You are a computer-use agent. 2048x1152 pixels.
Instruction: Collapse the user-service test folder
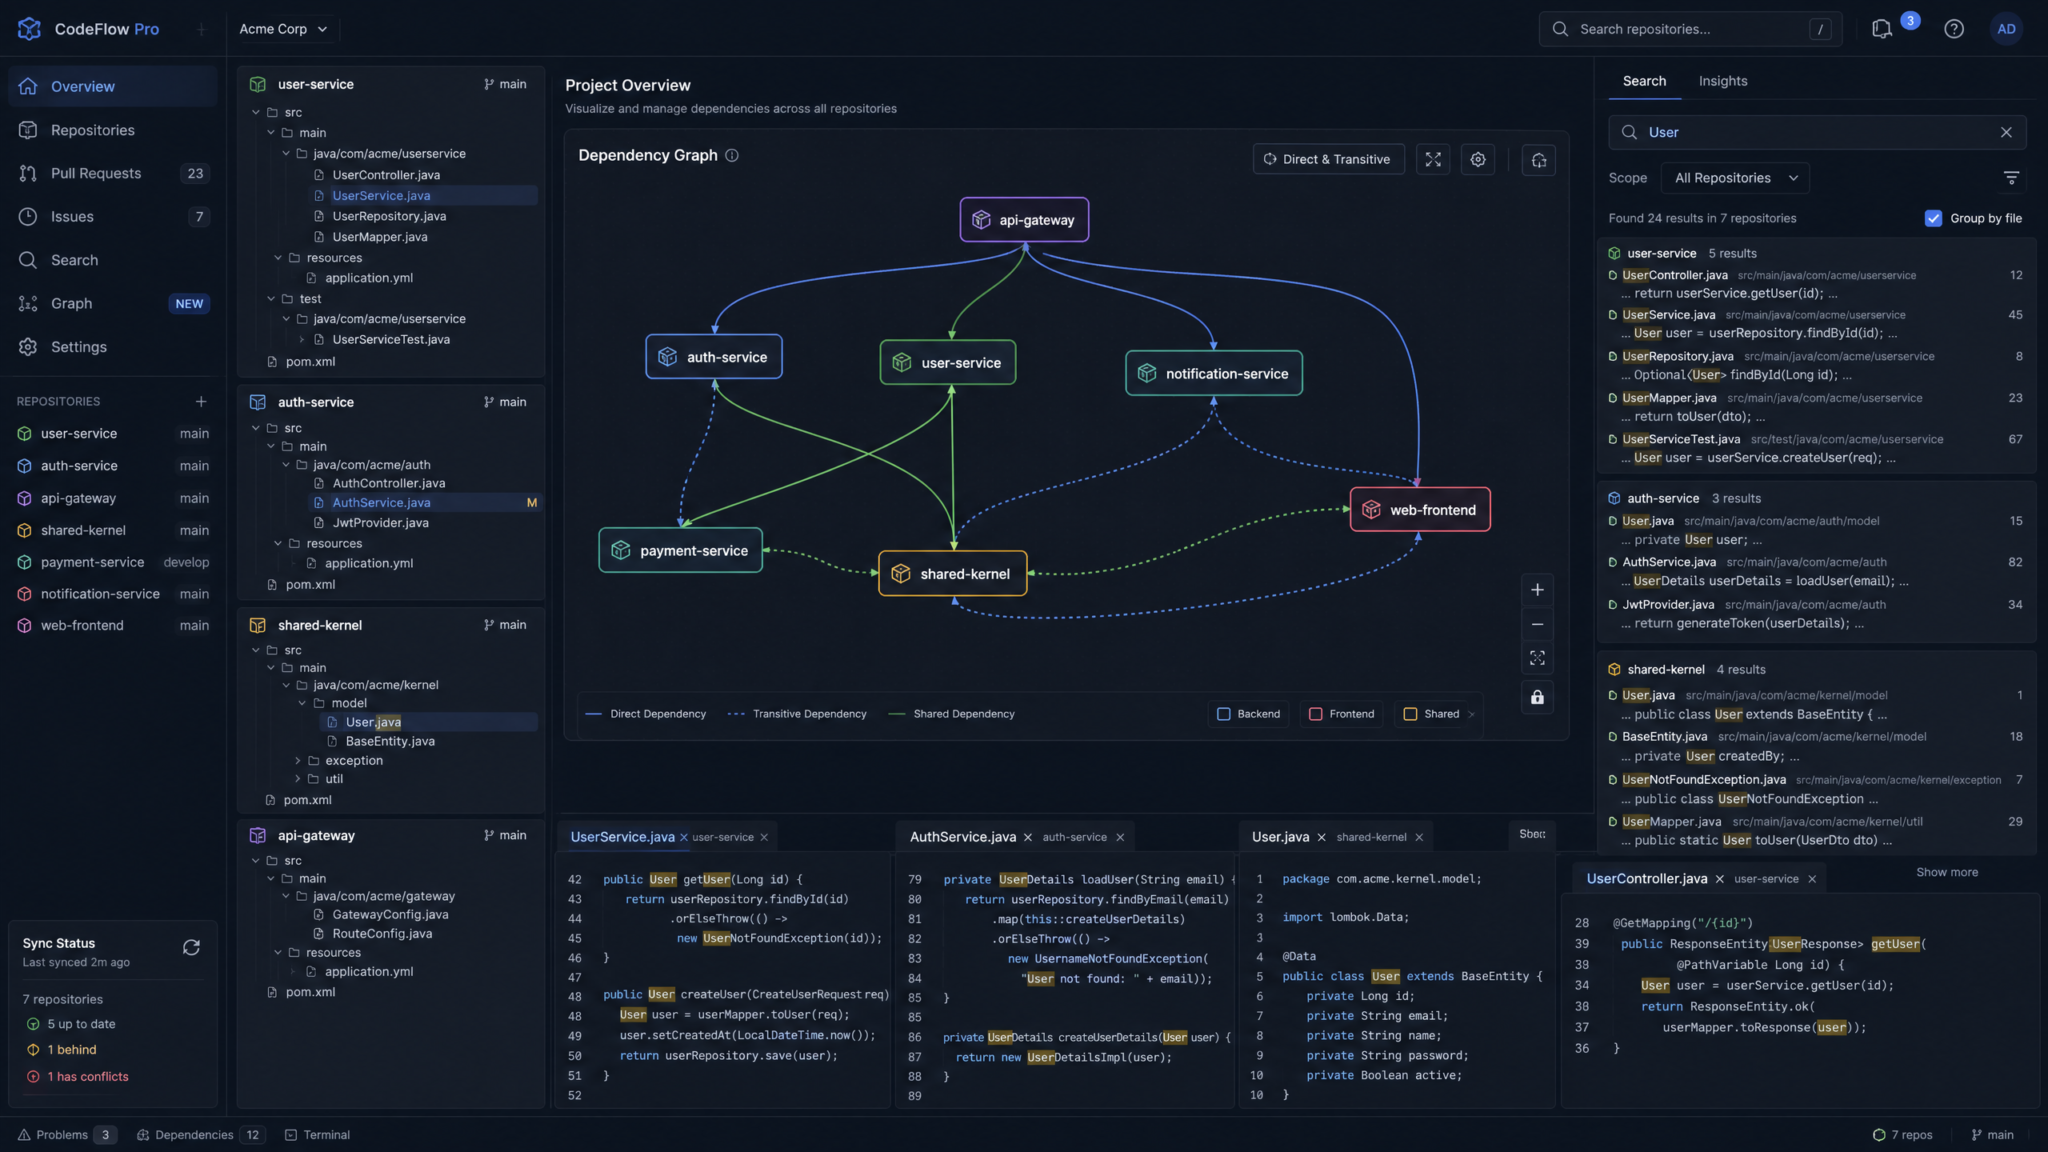pyautogui.click(x=271, y=299)
